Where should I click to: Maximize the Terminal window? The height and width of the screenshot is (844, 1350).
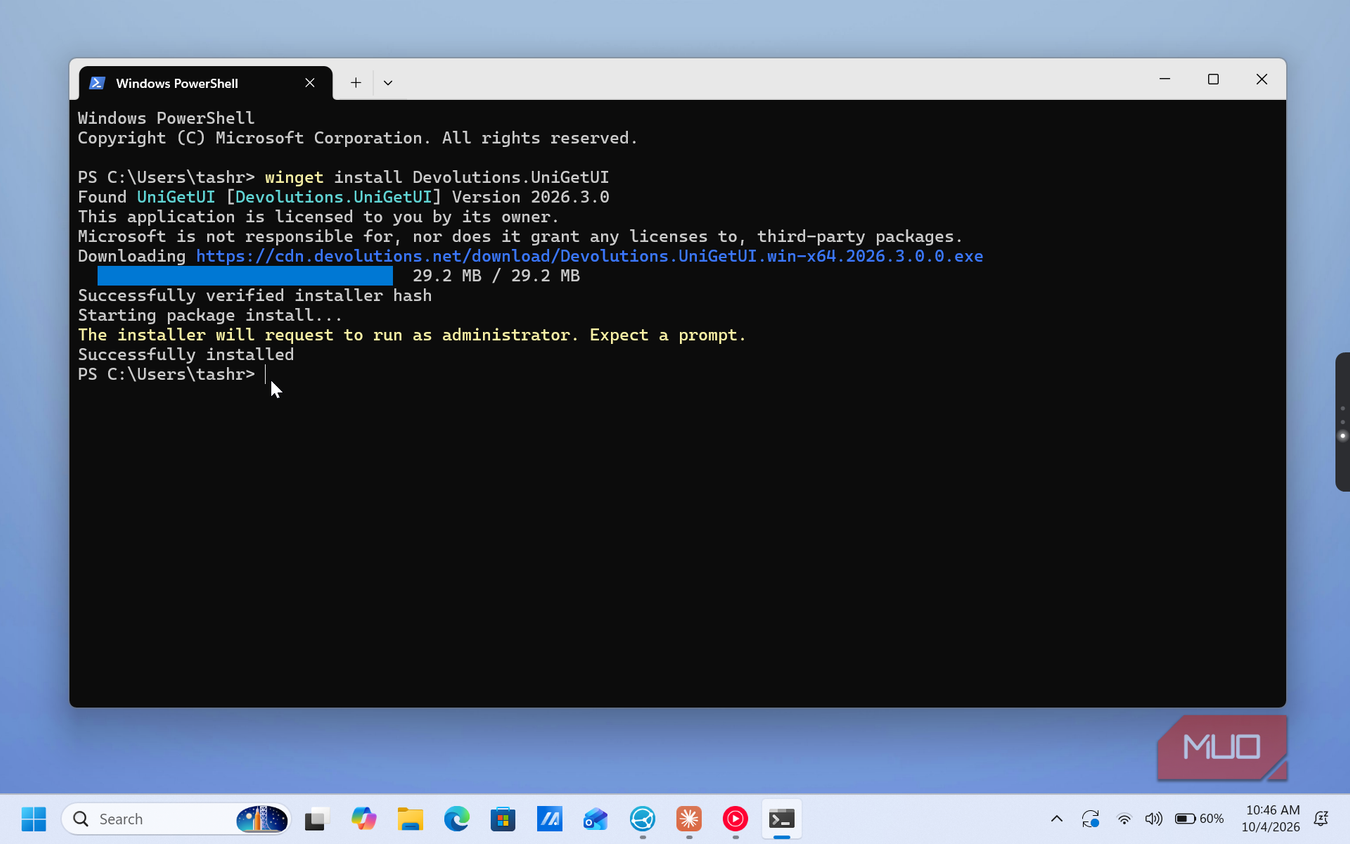tap(1213, 79)
